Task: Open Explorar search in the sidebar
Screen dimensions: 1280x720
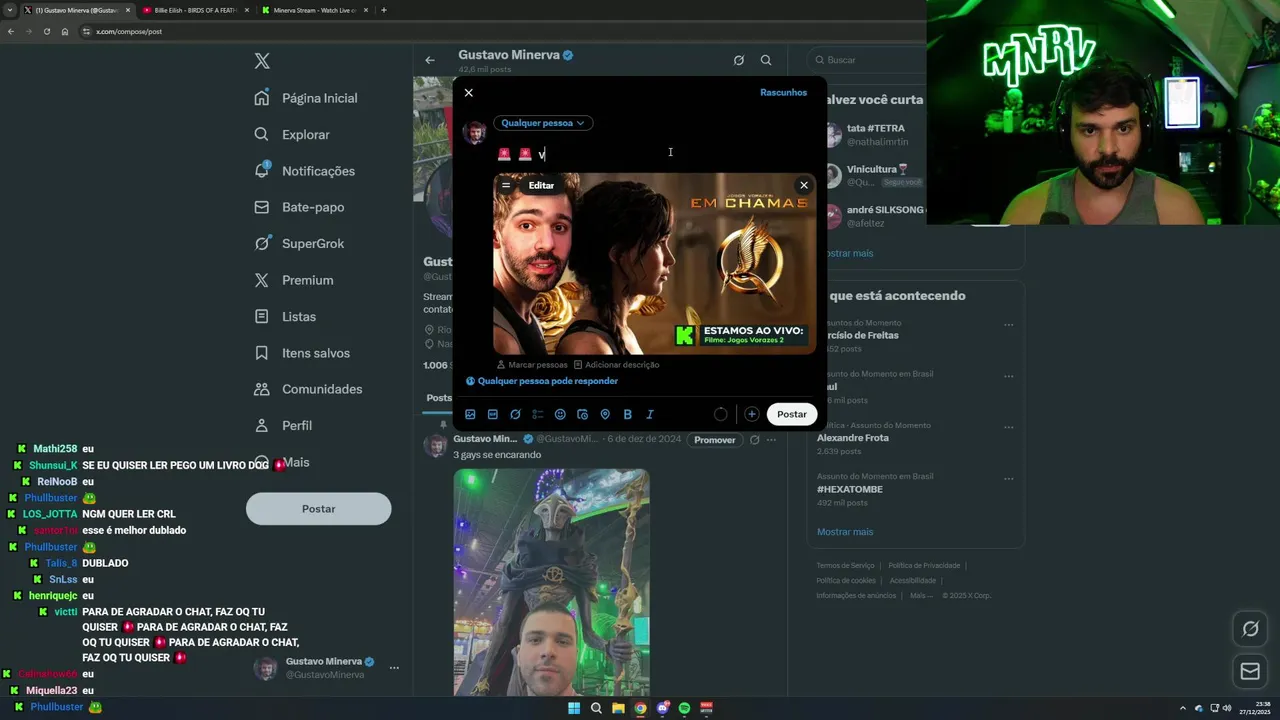Action: coord(262,134)
